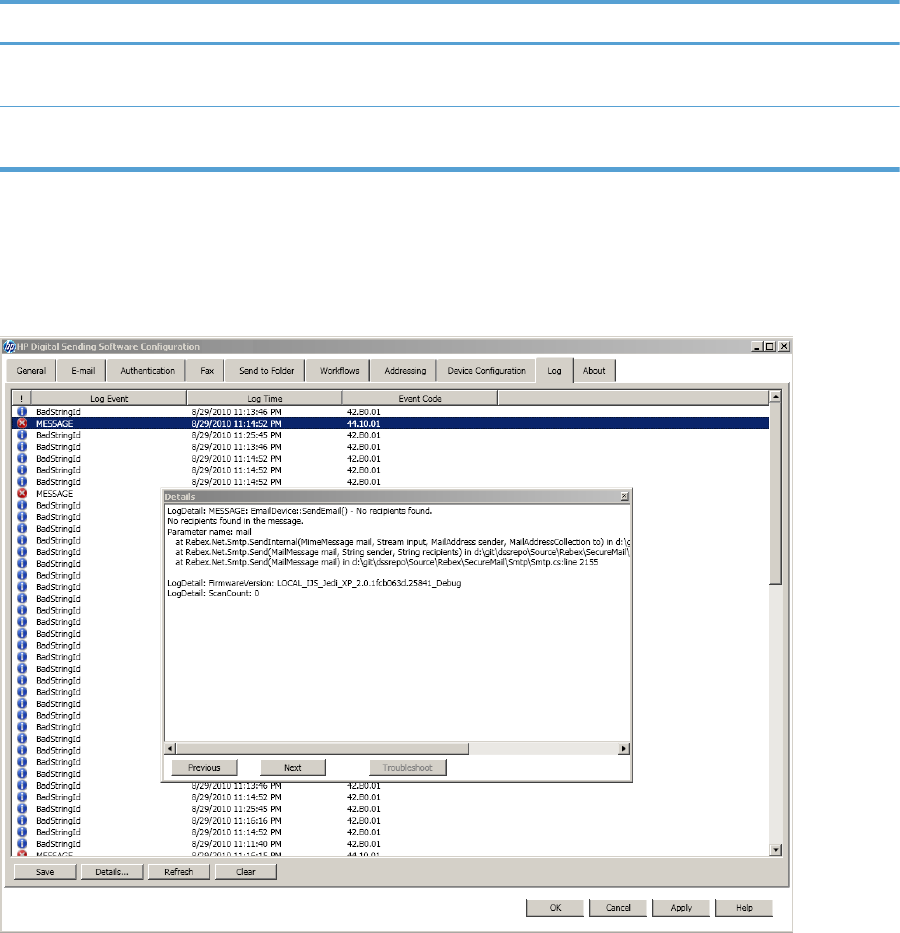This screenshot has height=933, width=900.
Task: Click the 'Parameter name: mail' line
Action: click(x=209, y=532)
